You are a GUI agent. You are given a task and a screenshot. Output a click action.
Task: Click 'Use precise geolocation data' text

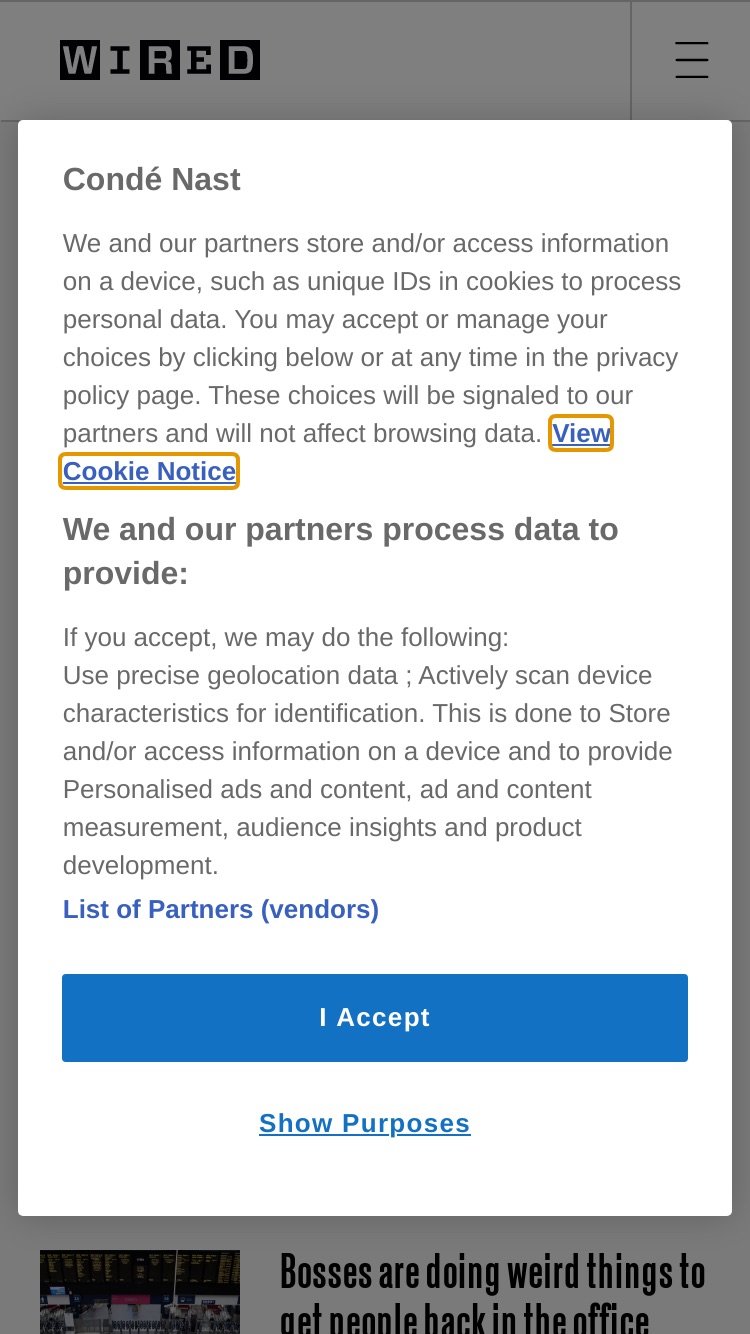click(x=230, y=675)
